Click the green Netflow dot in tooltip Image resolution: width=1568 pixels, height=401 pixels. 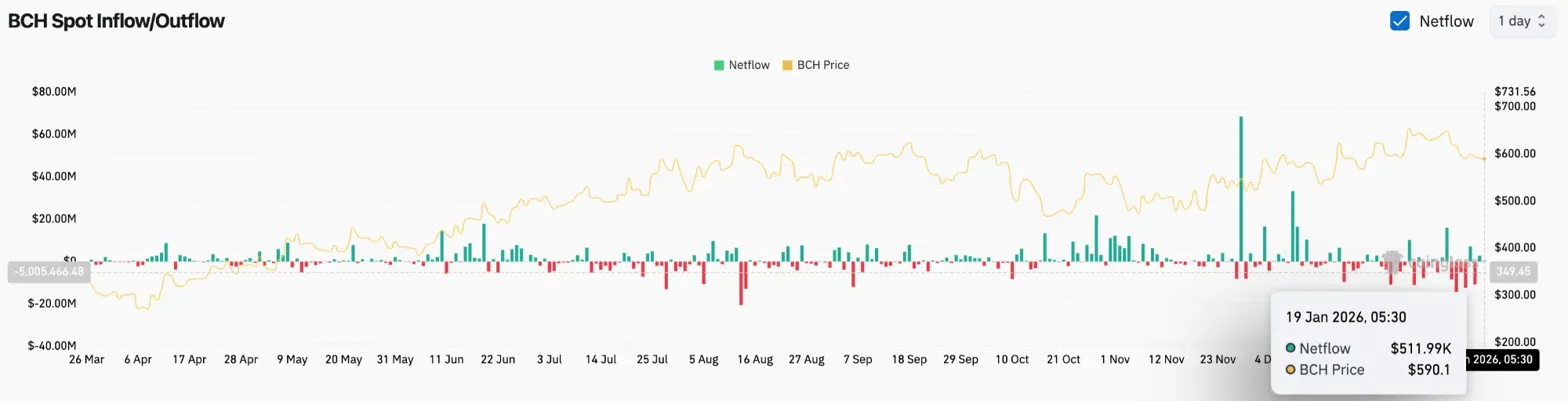(1291, 348)
